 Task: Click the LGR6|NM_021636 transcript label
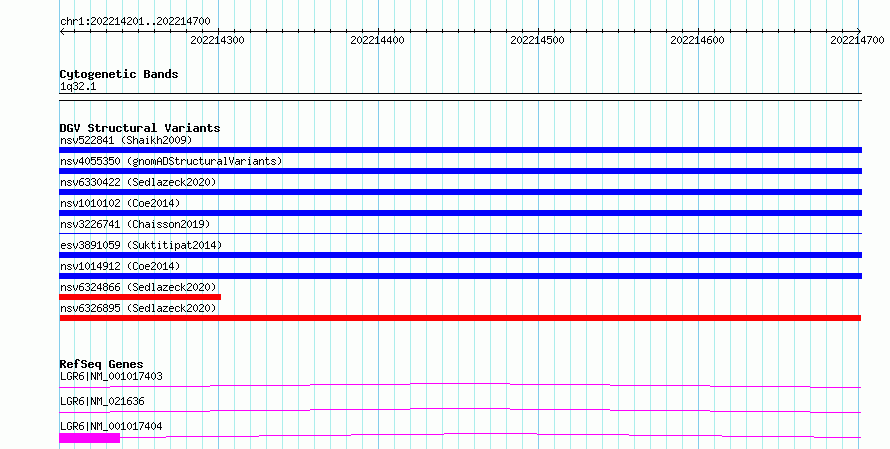tap(102, 401)
